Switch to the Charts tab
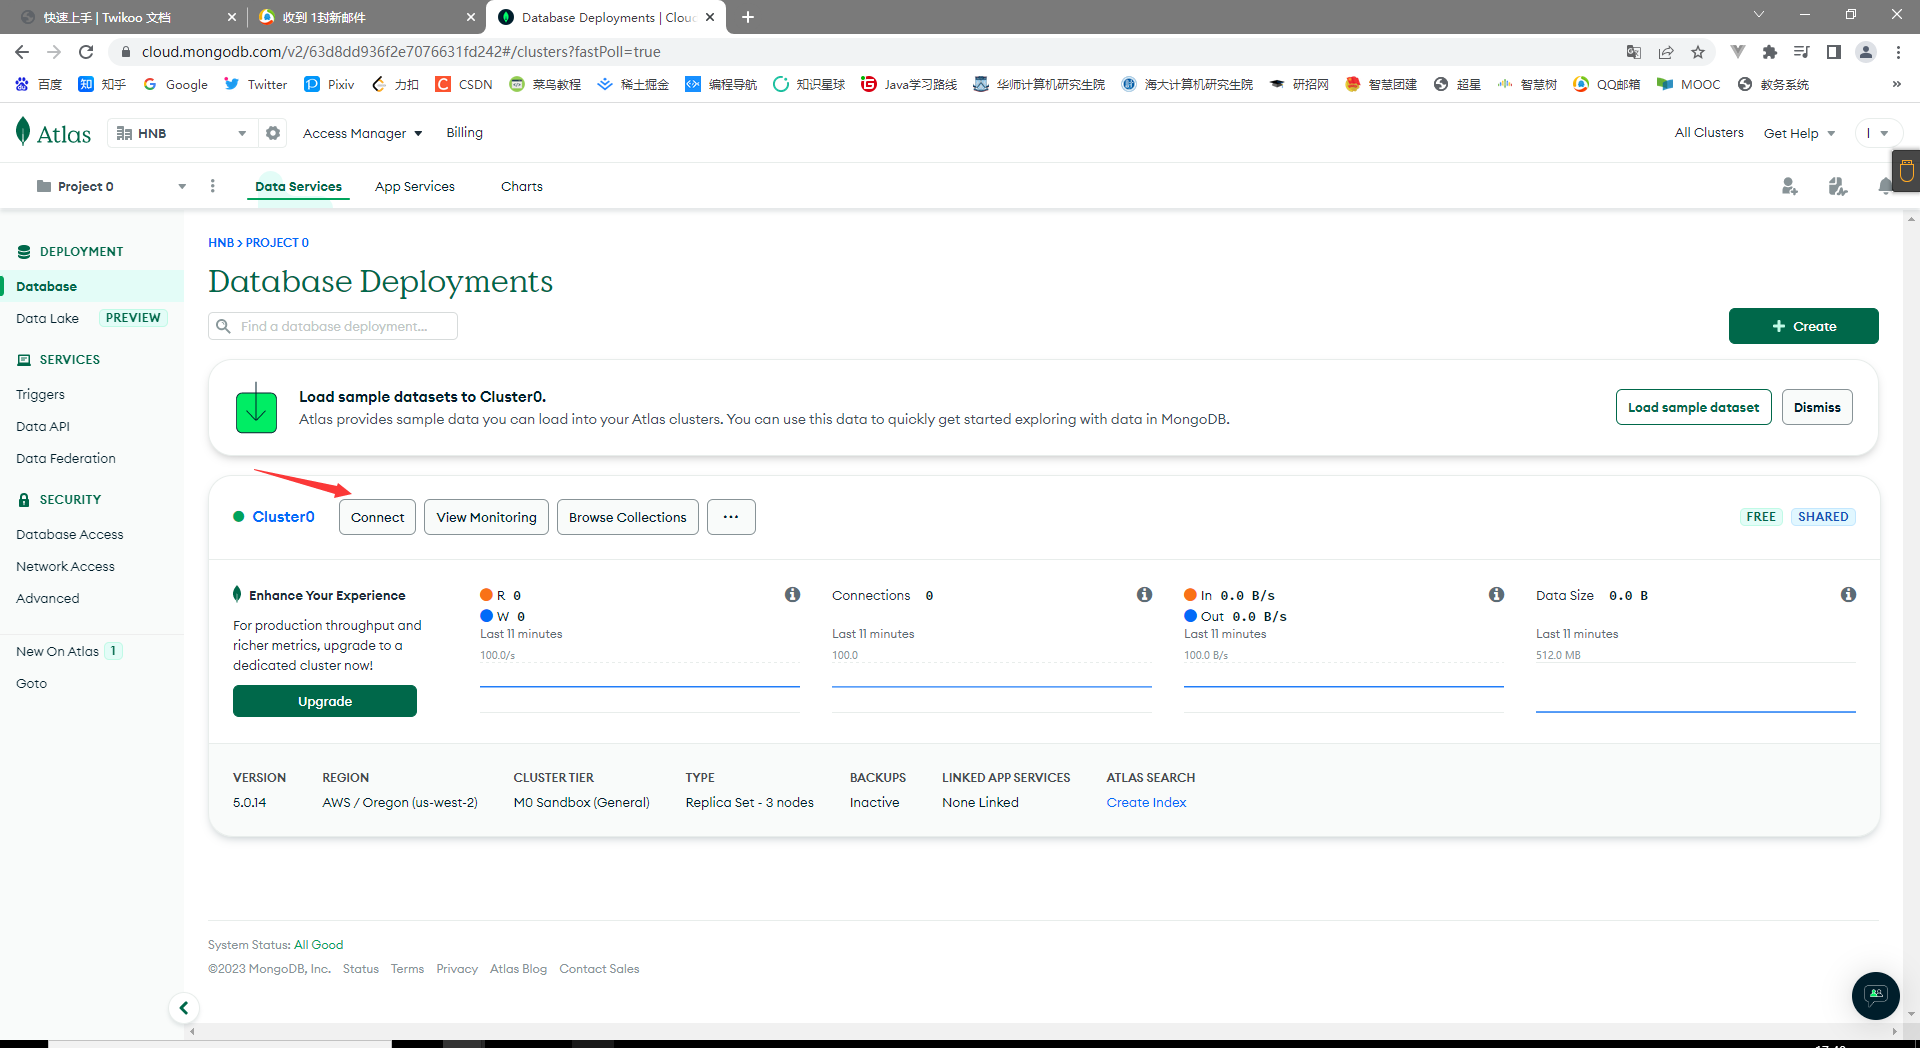Image resolution: width=1920 pixels, height=1048 pixels. click(x=521, y=186)
